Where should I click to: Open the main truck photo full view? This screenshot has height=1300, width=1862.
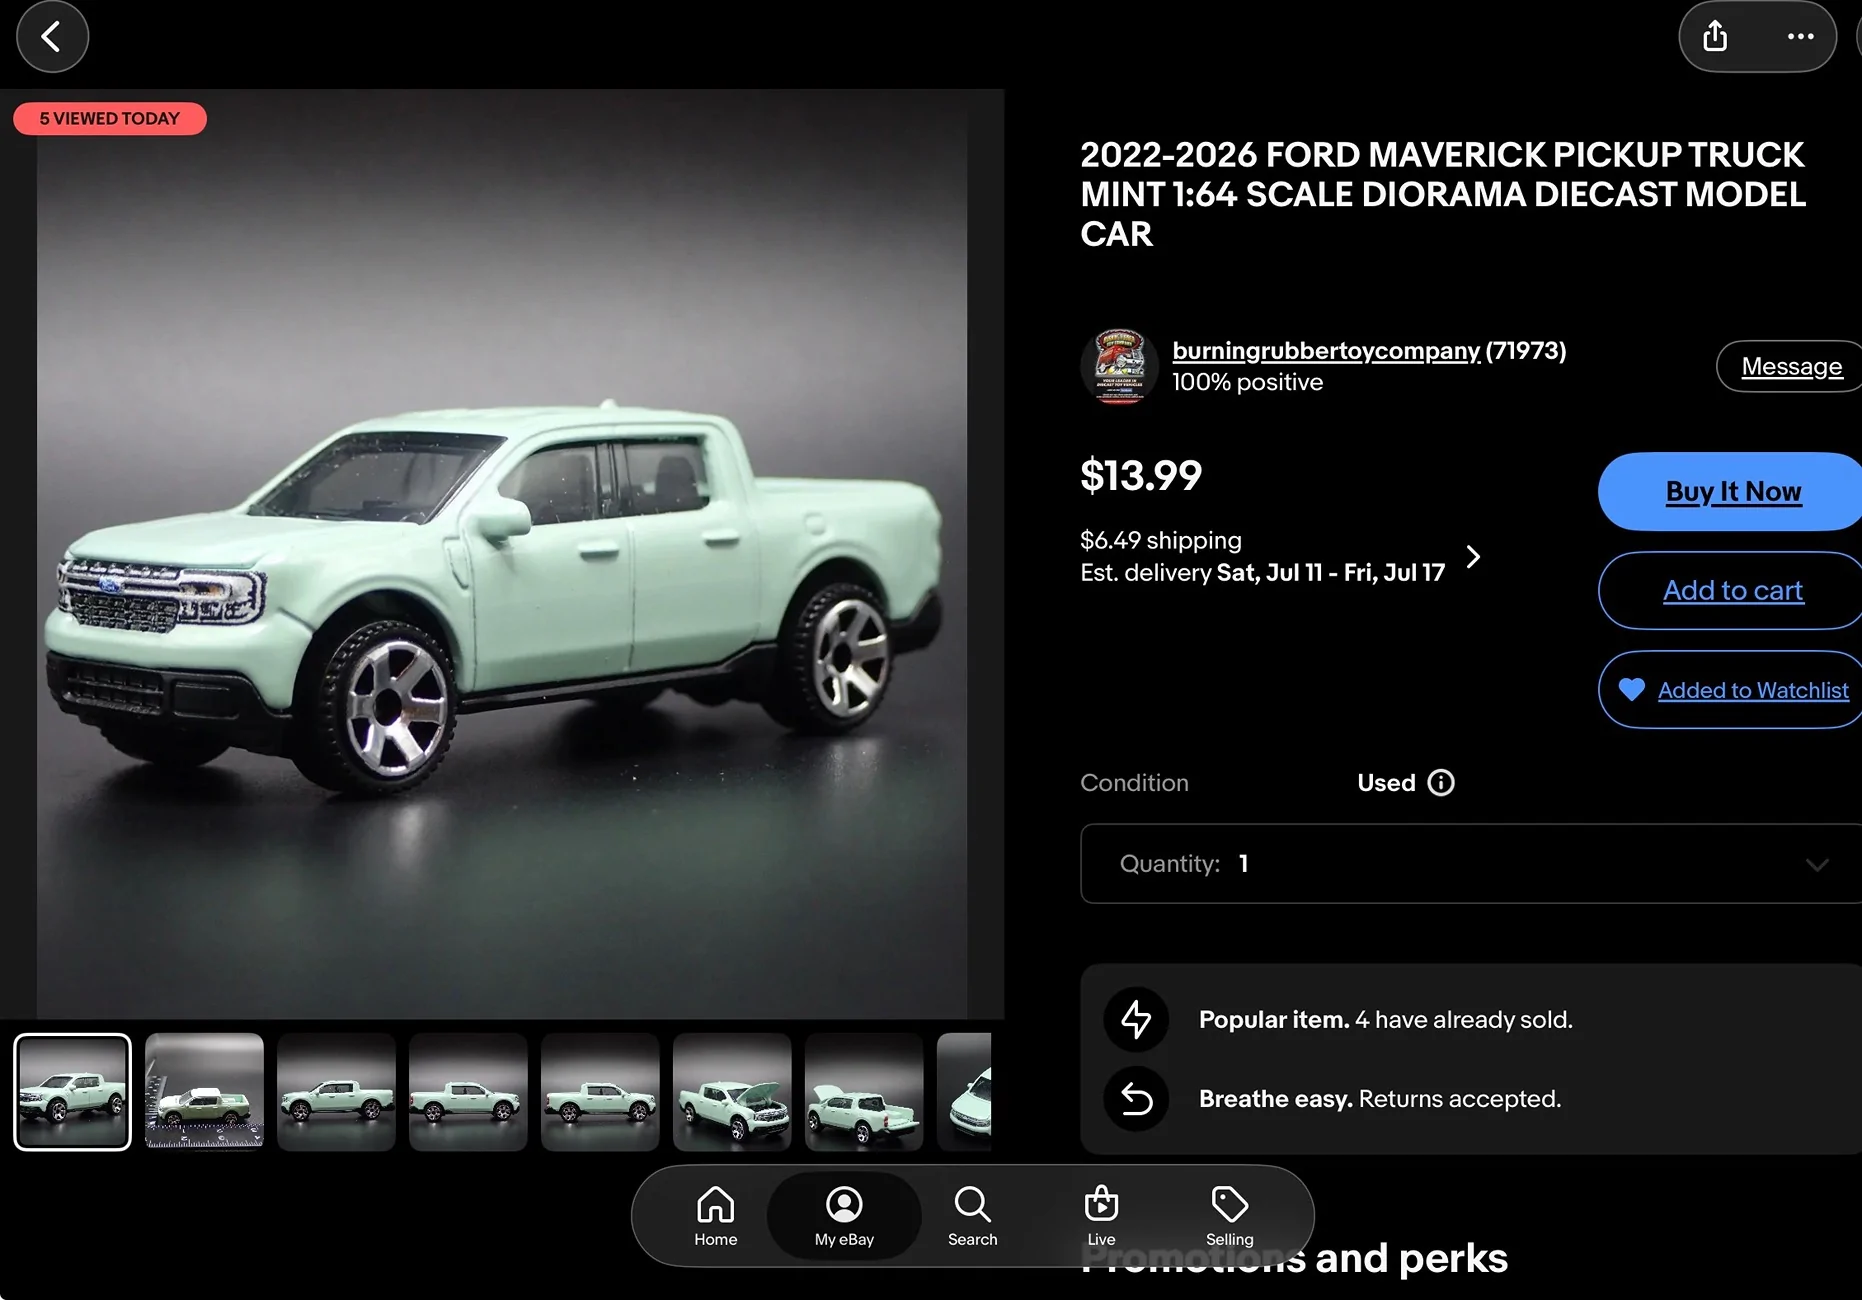(x=502, y=554)
